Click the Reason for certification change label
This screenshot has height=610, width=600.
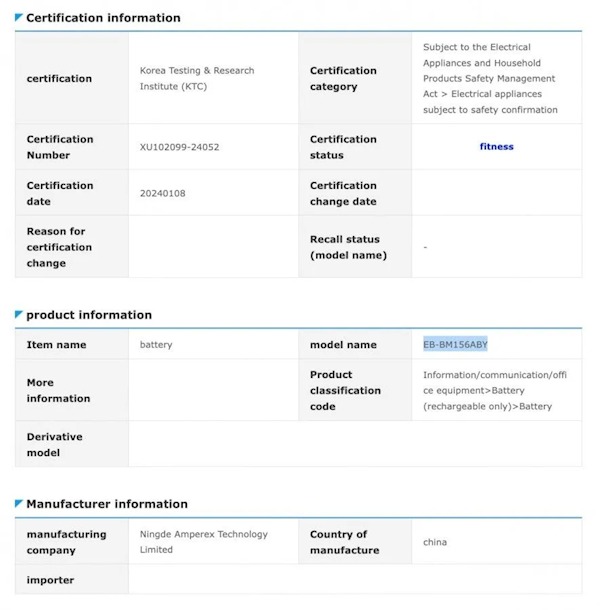[x=59, y=247]
